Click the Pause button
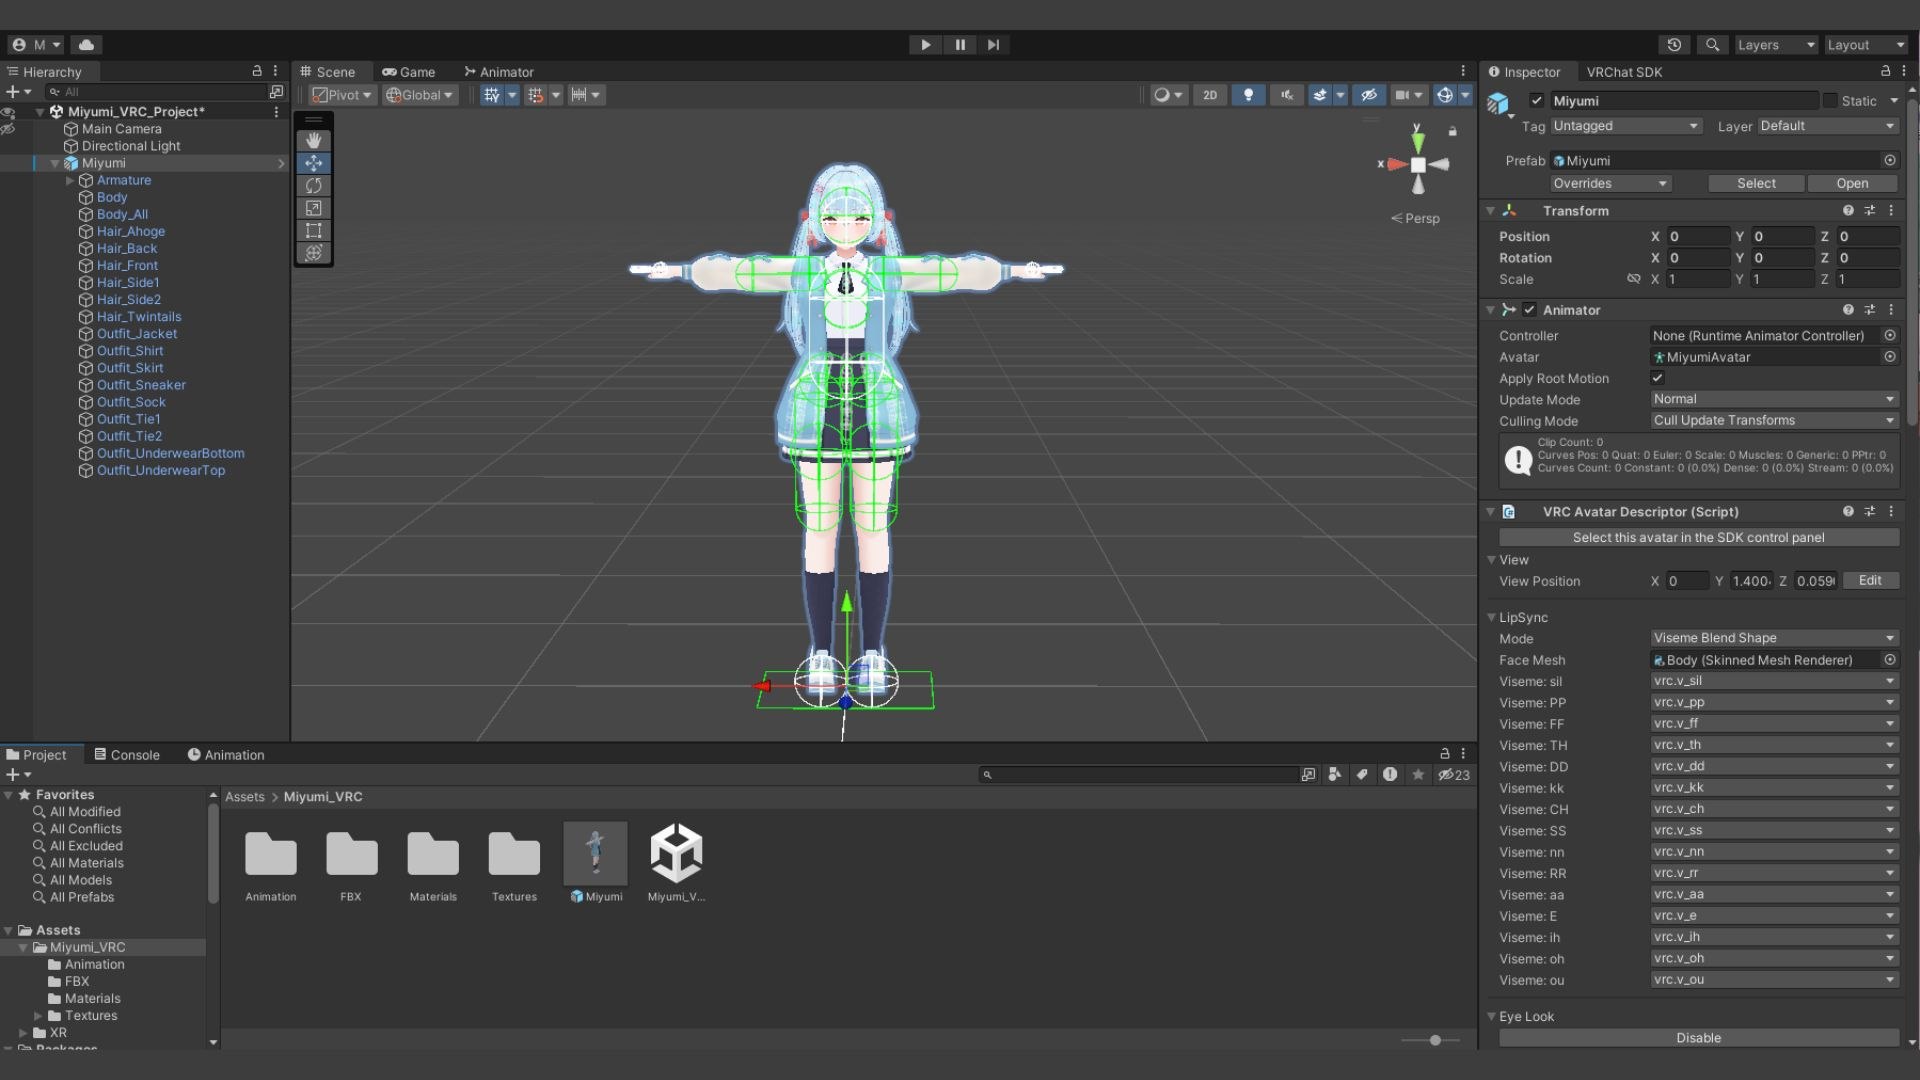 960,45
